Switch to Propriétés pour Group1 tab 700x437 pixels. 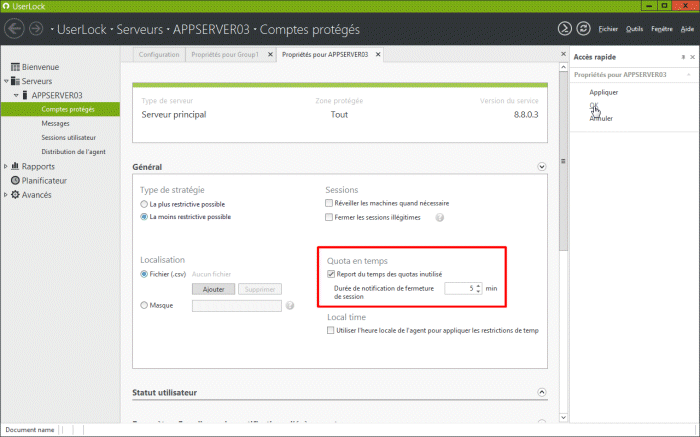pyautogui.click(x=225, y=54)
